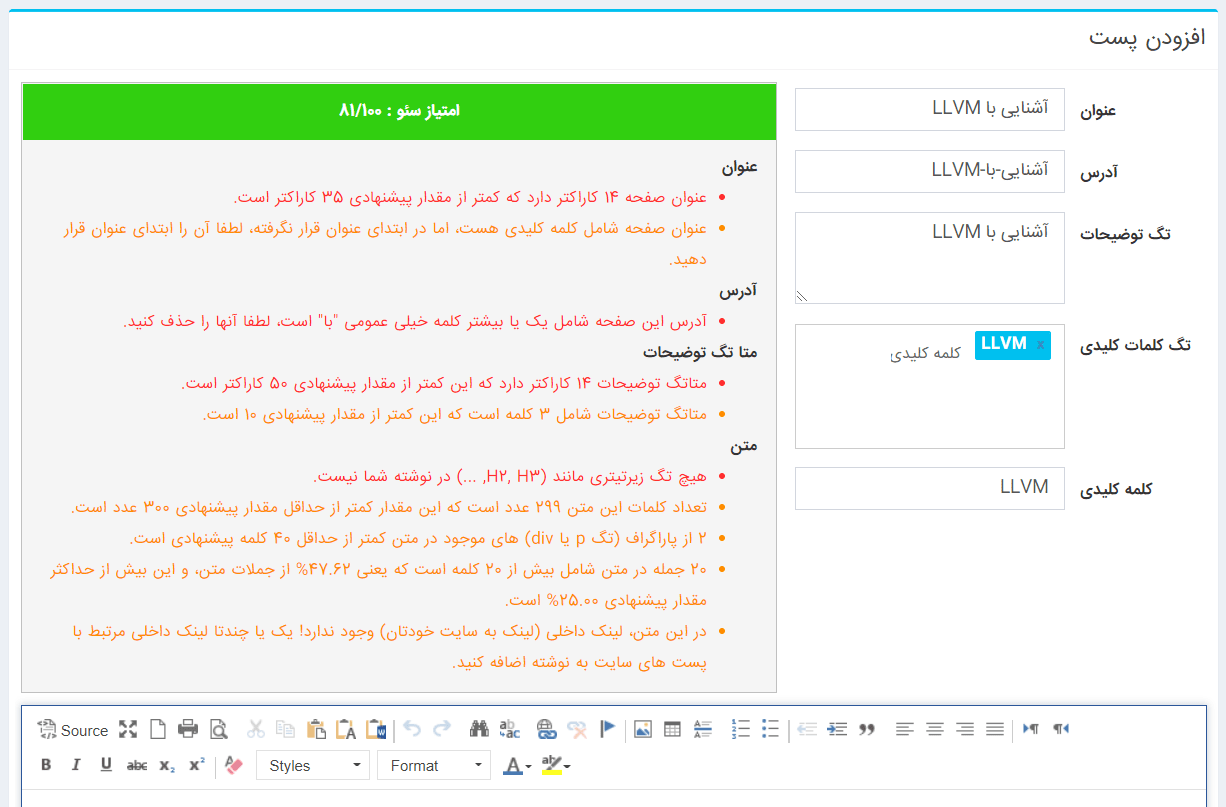1226x807 pixels.
Task: Toggle bulleted list in the editor
Action: click(x=771, y=729)
